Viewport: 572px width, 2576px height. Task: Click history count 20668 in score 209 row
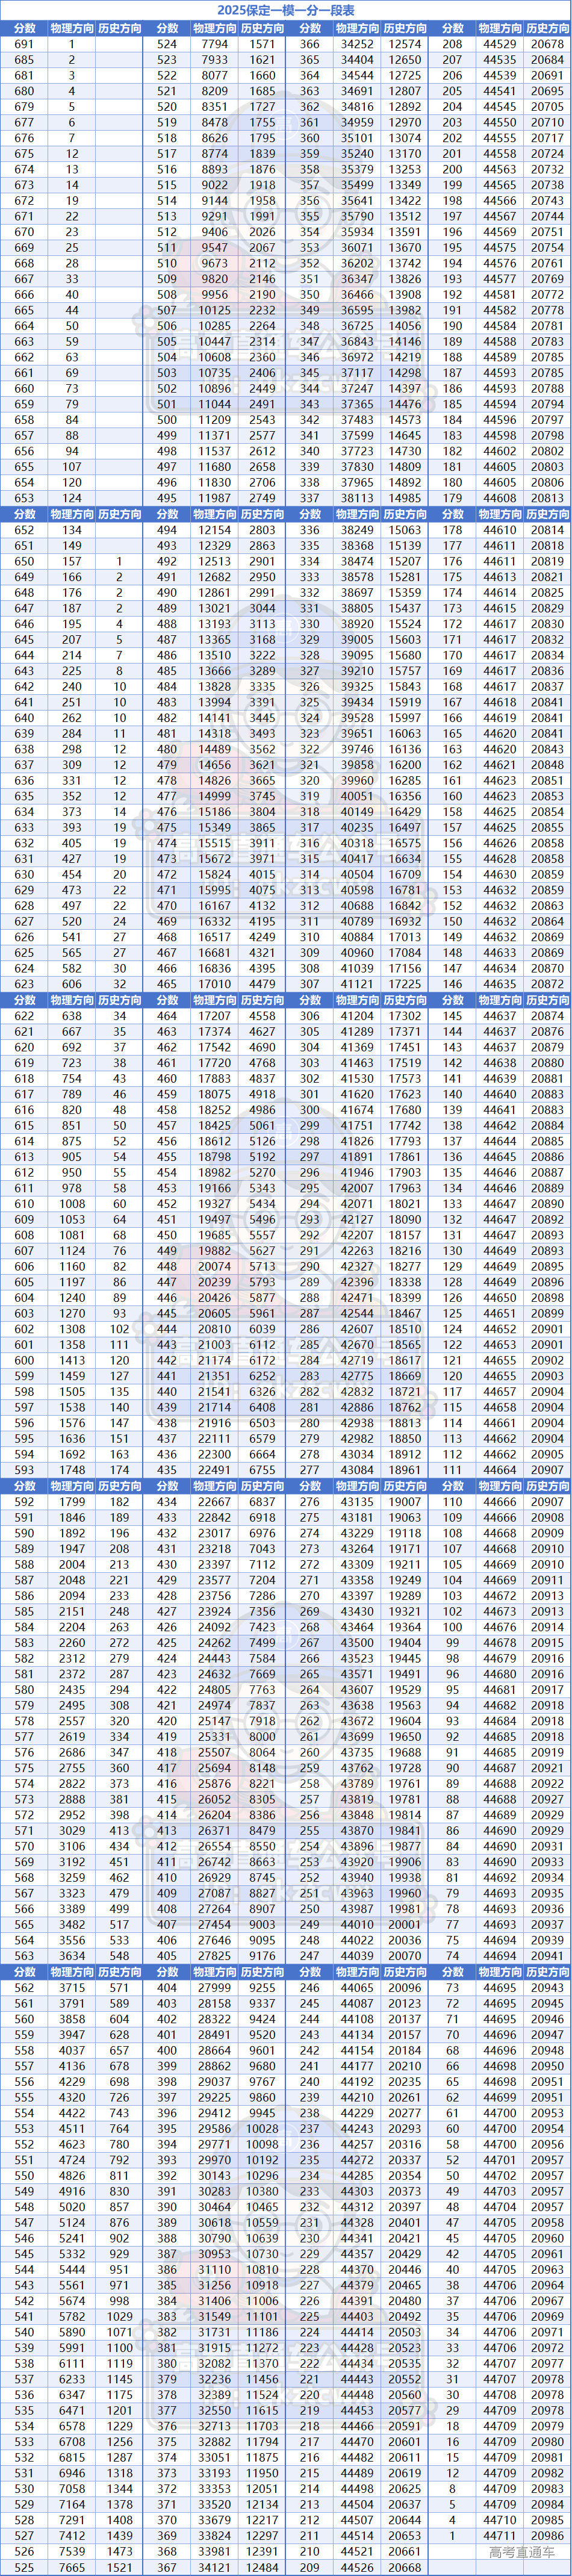404,2566
